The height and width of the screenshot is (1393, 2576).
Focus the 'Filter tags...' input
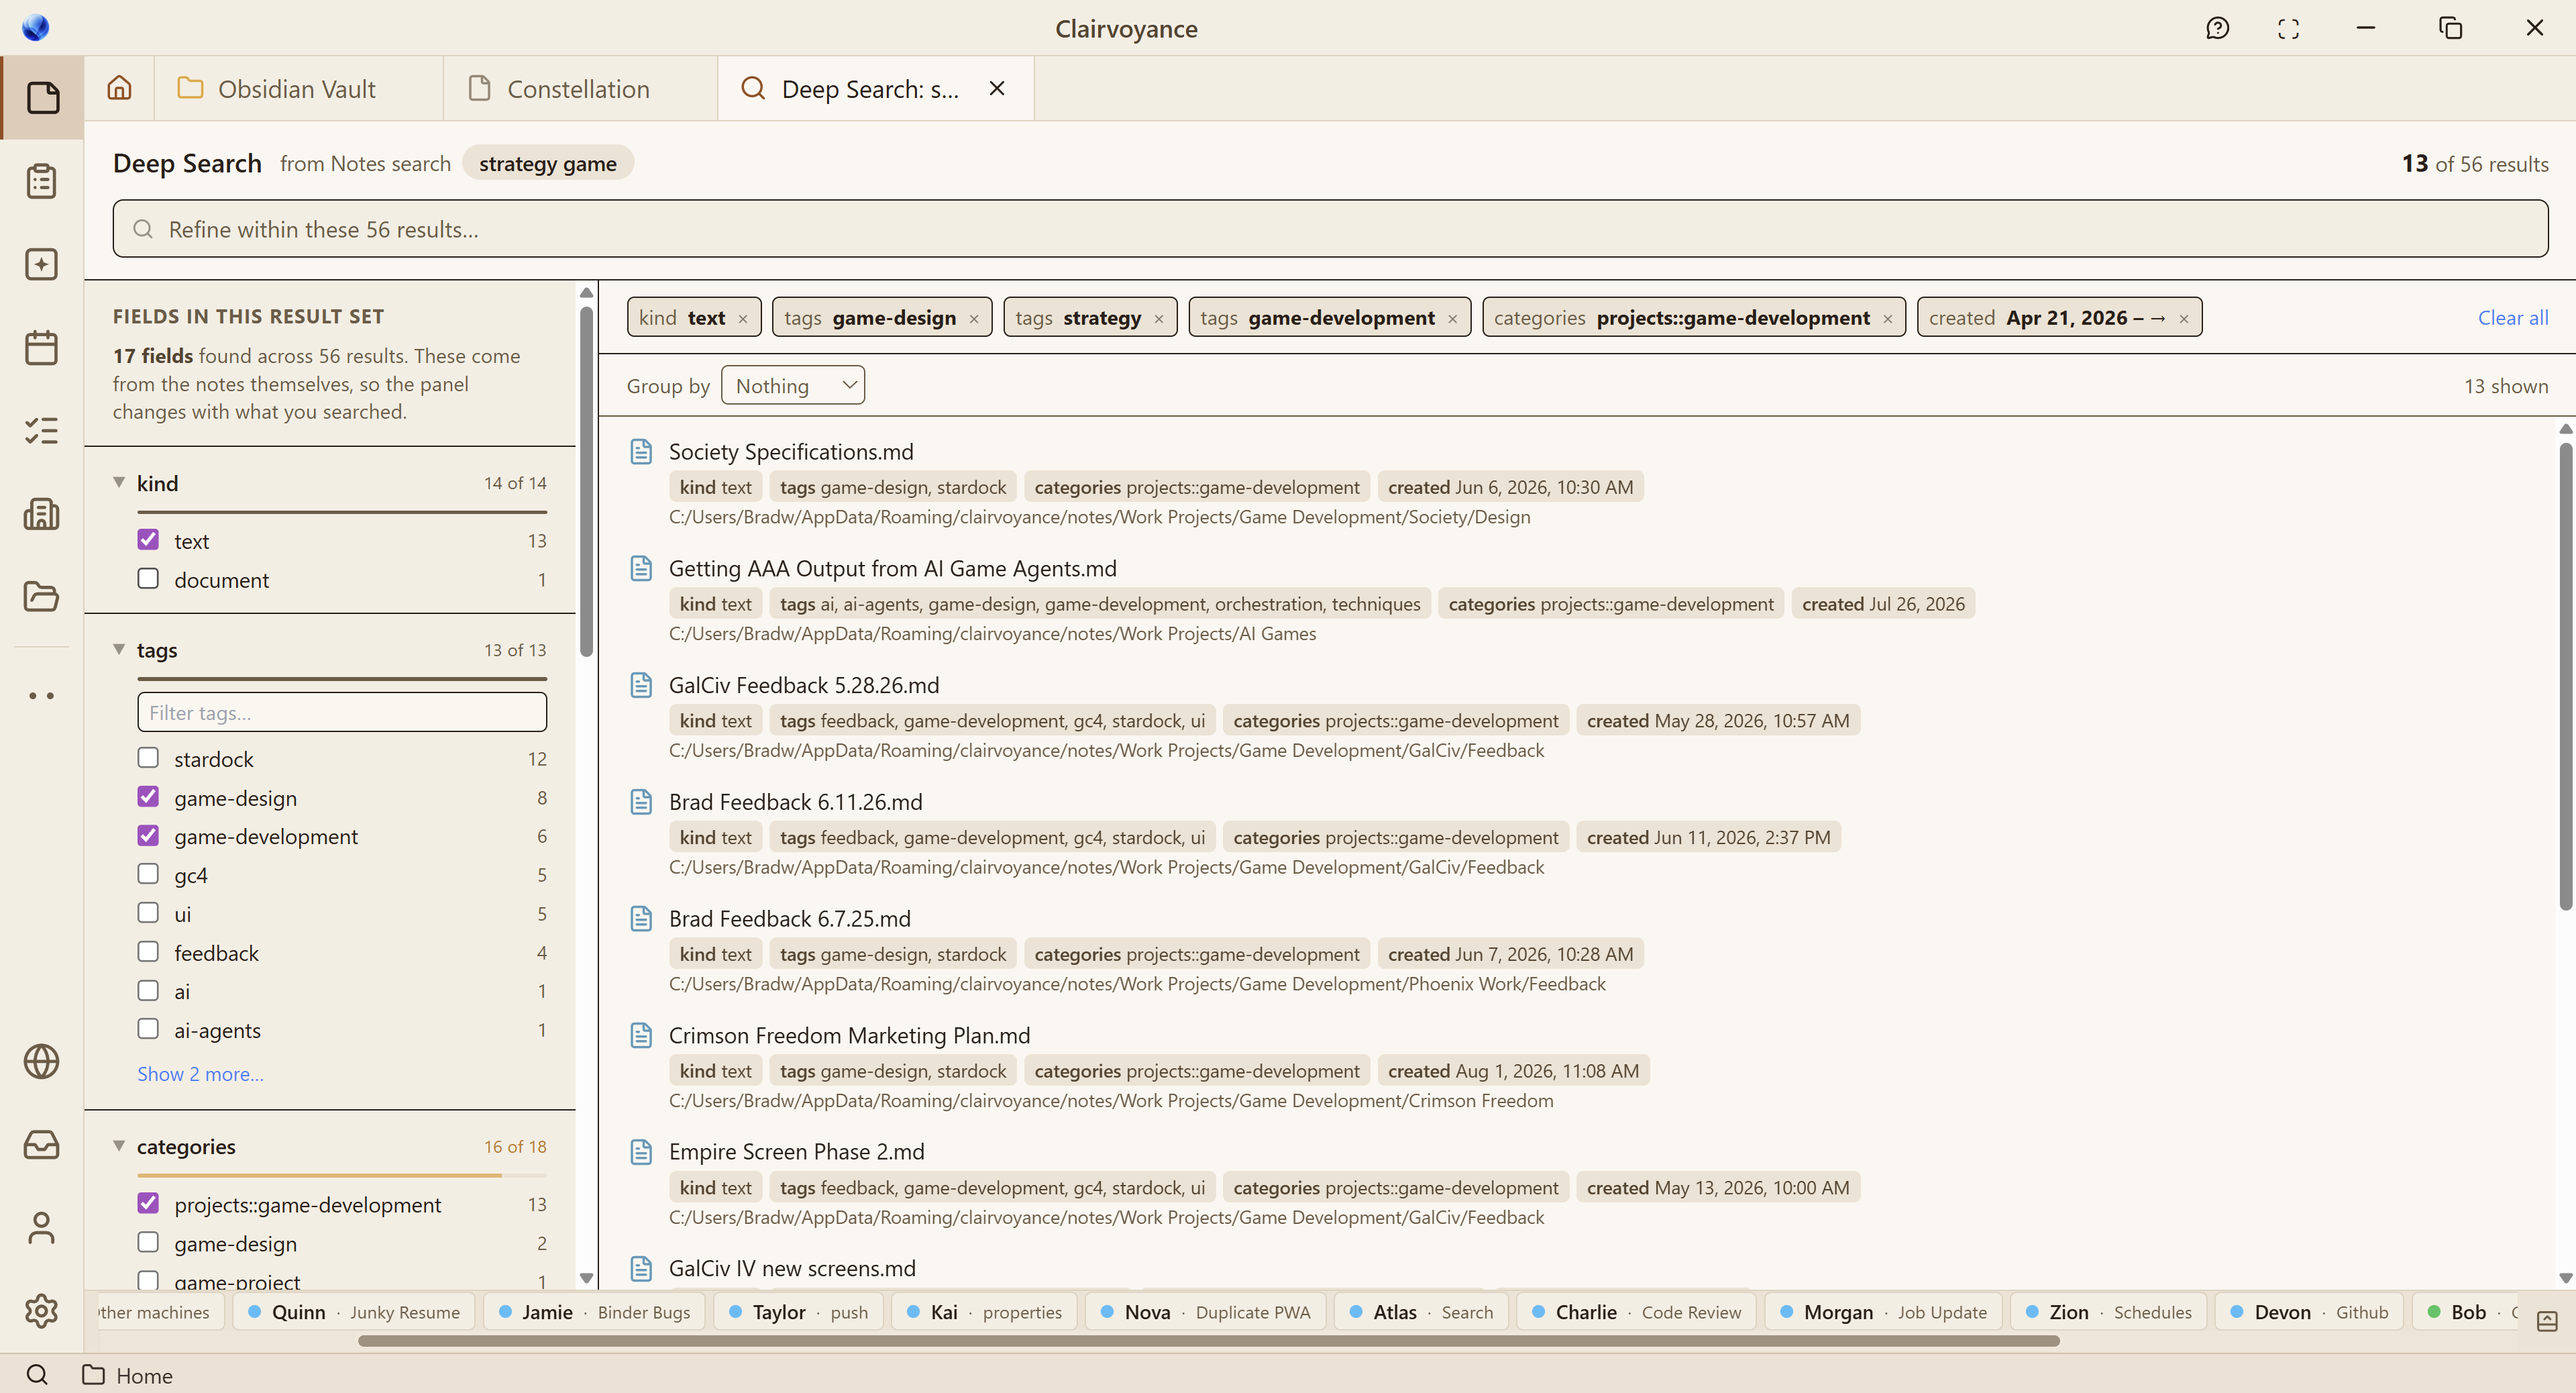[x=342, y=712]
